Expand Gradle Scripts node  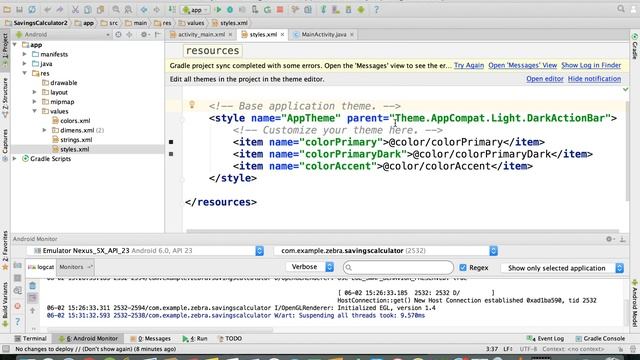click(x=15, y=158)
